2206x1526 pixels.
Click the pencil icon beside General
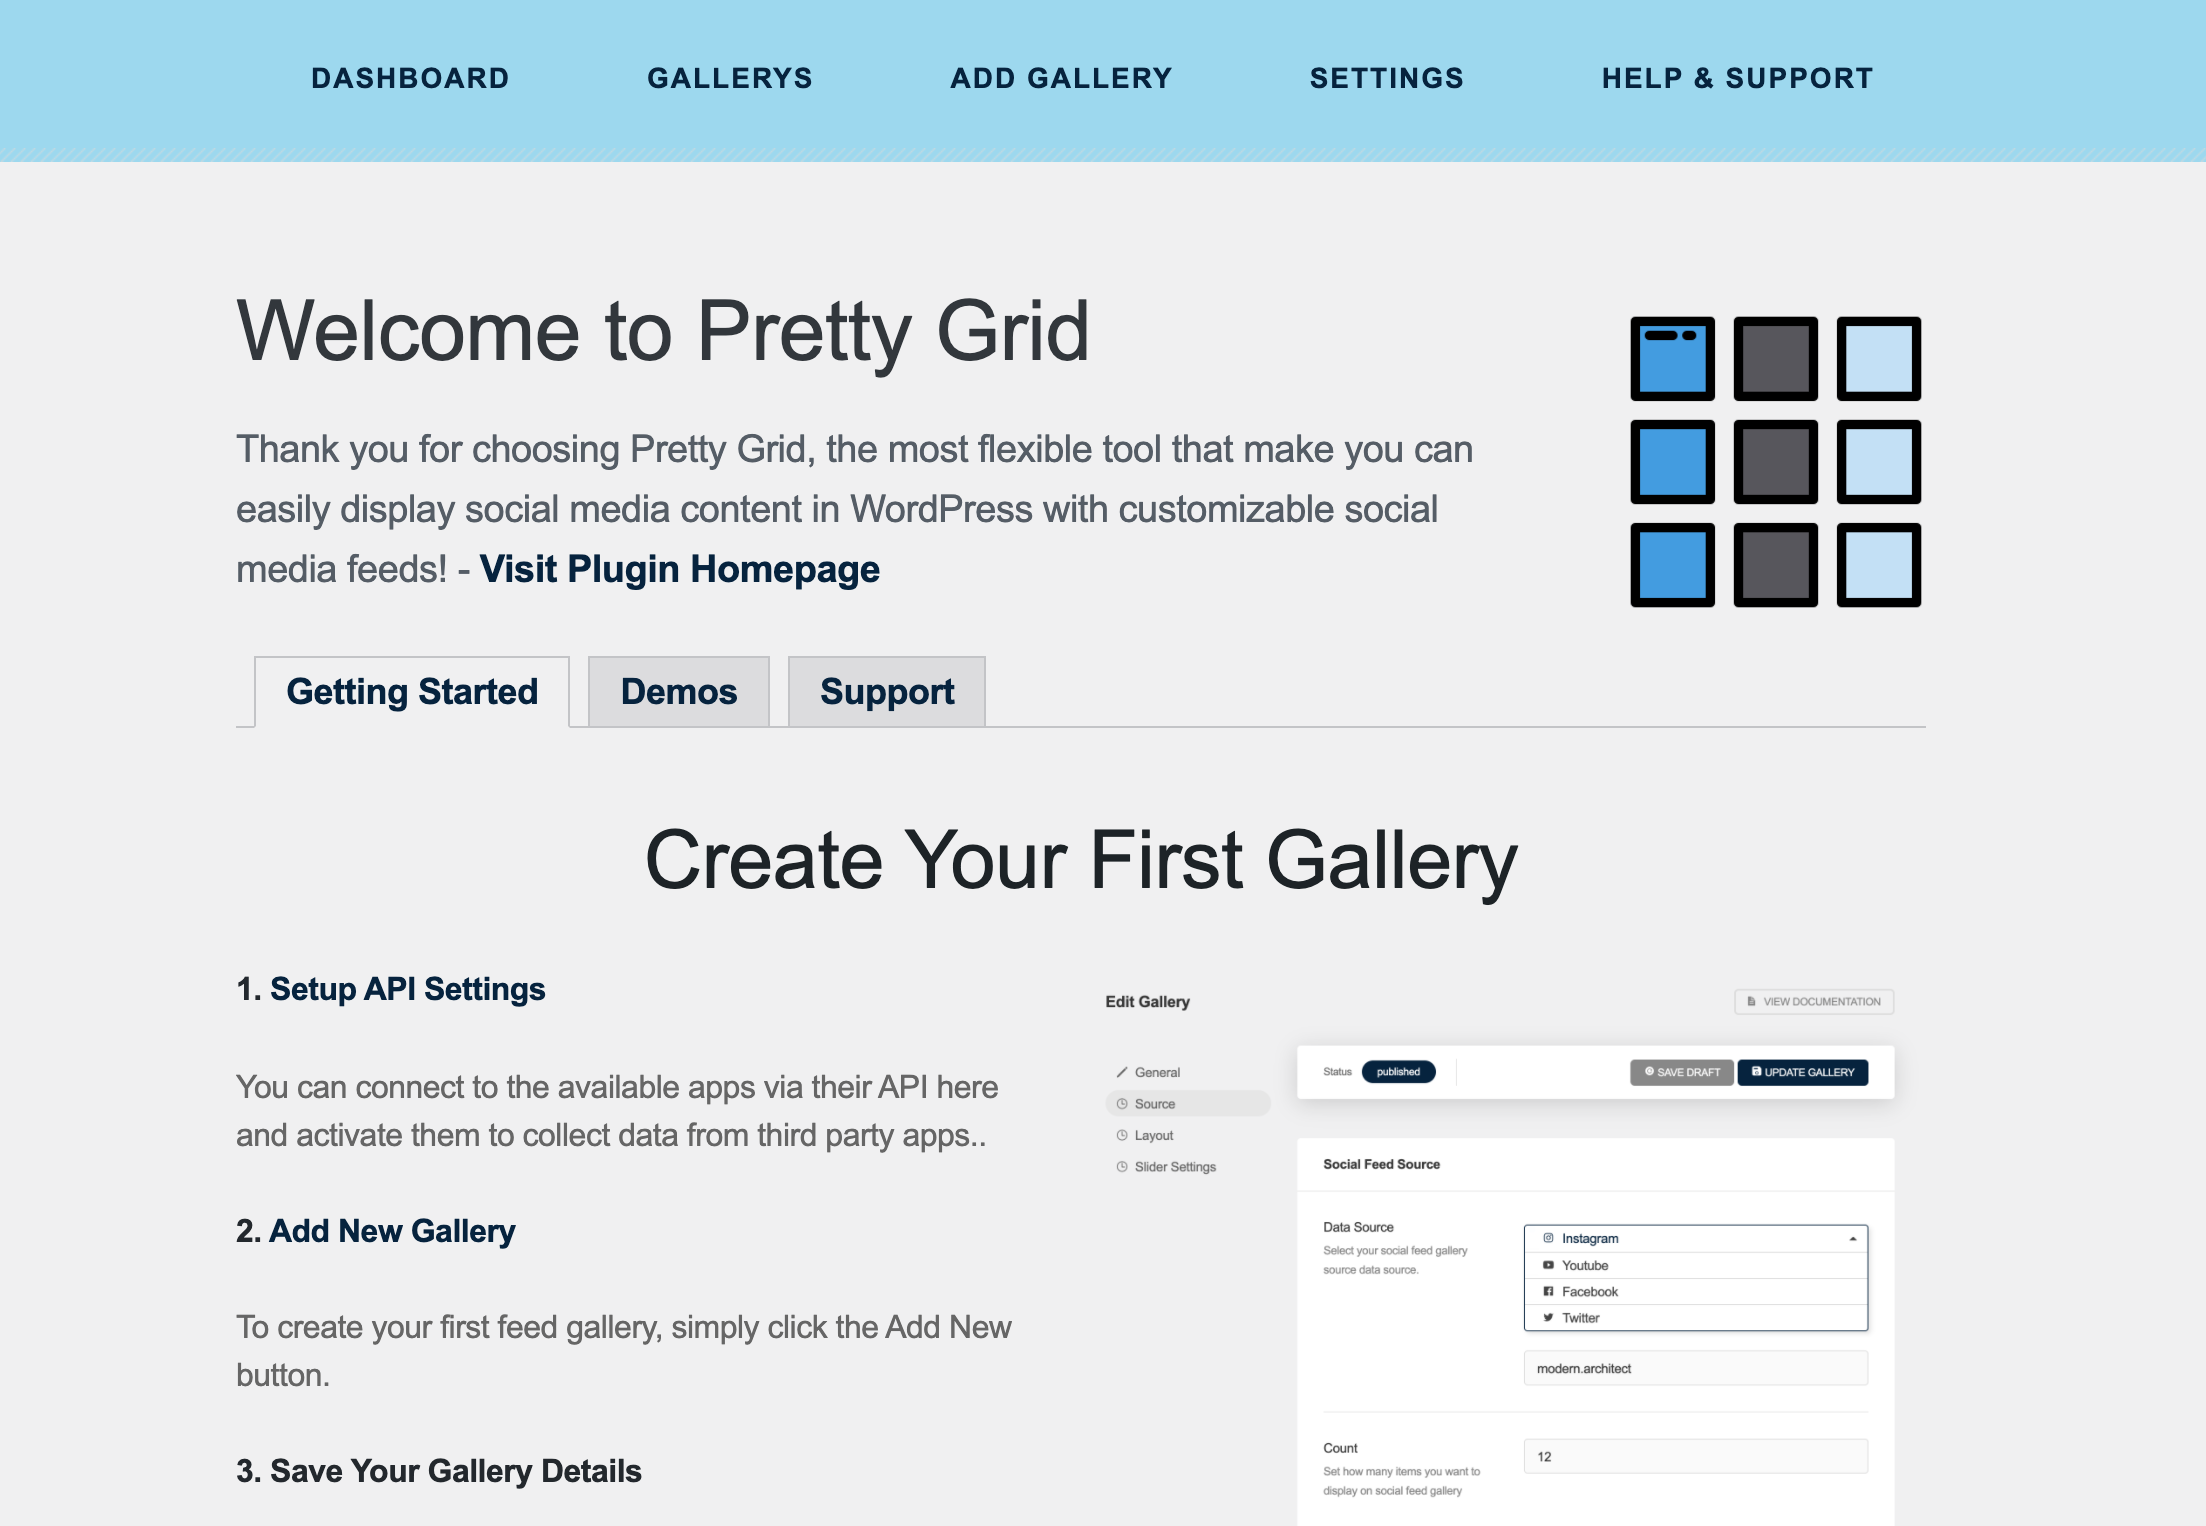[1122, 1072]
